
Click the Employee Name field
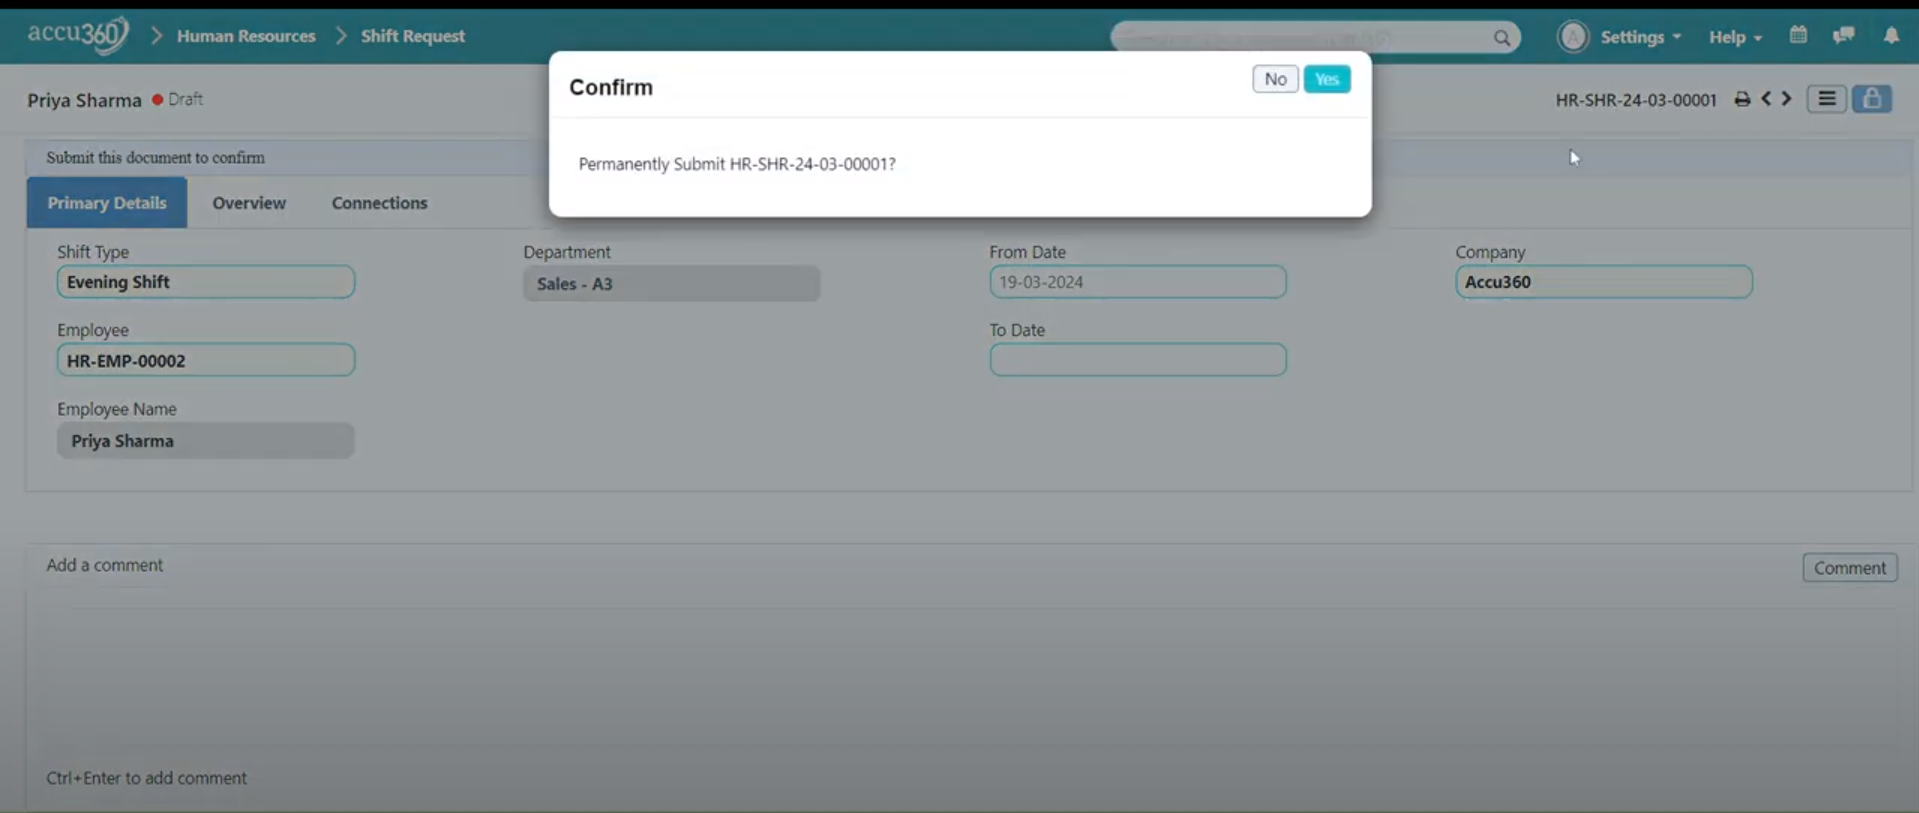pyautogui.click(x=206, y=441)
